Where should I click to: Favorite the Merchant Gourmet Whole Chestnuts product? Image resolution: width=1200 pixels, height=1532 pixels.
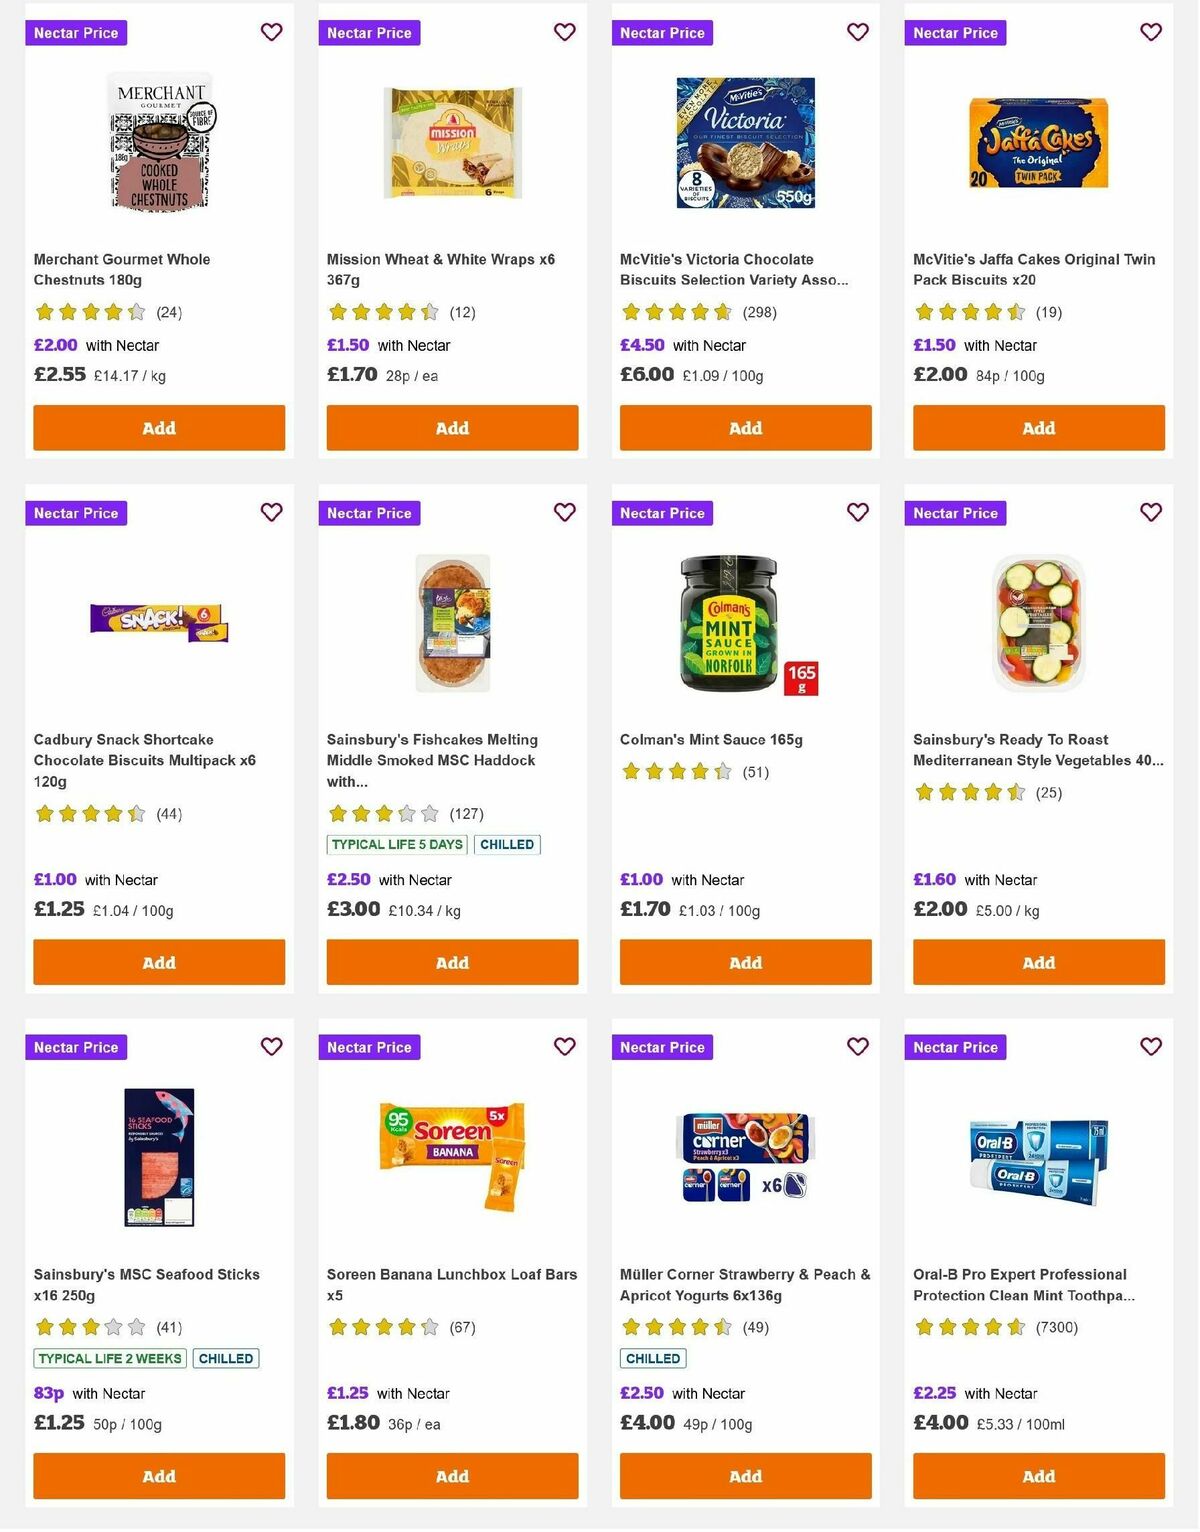point(271,32)
